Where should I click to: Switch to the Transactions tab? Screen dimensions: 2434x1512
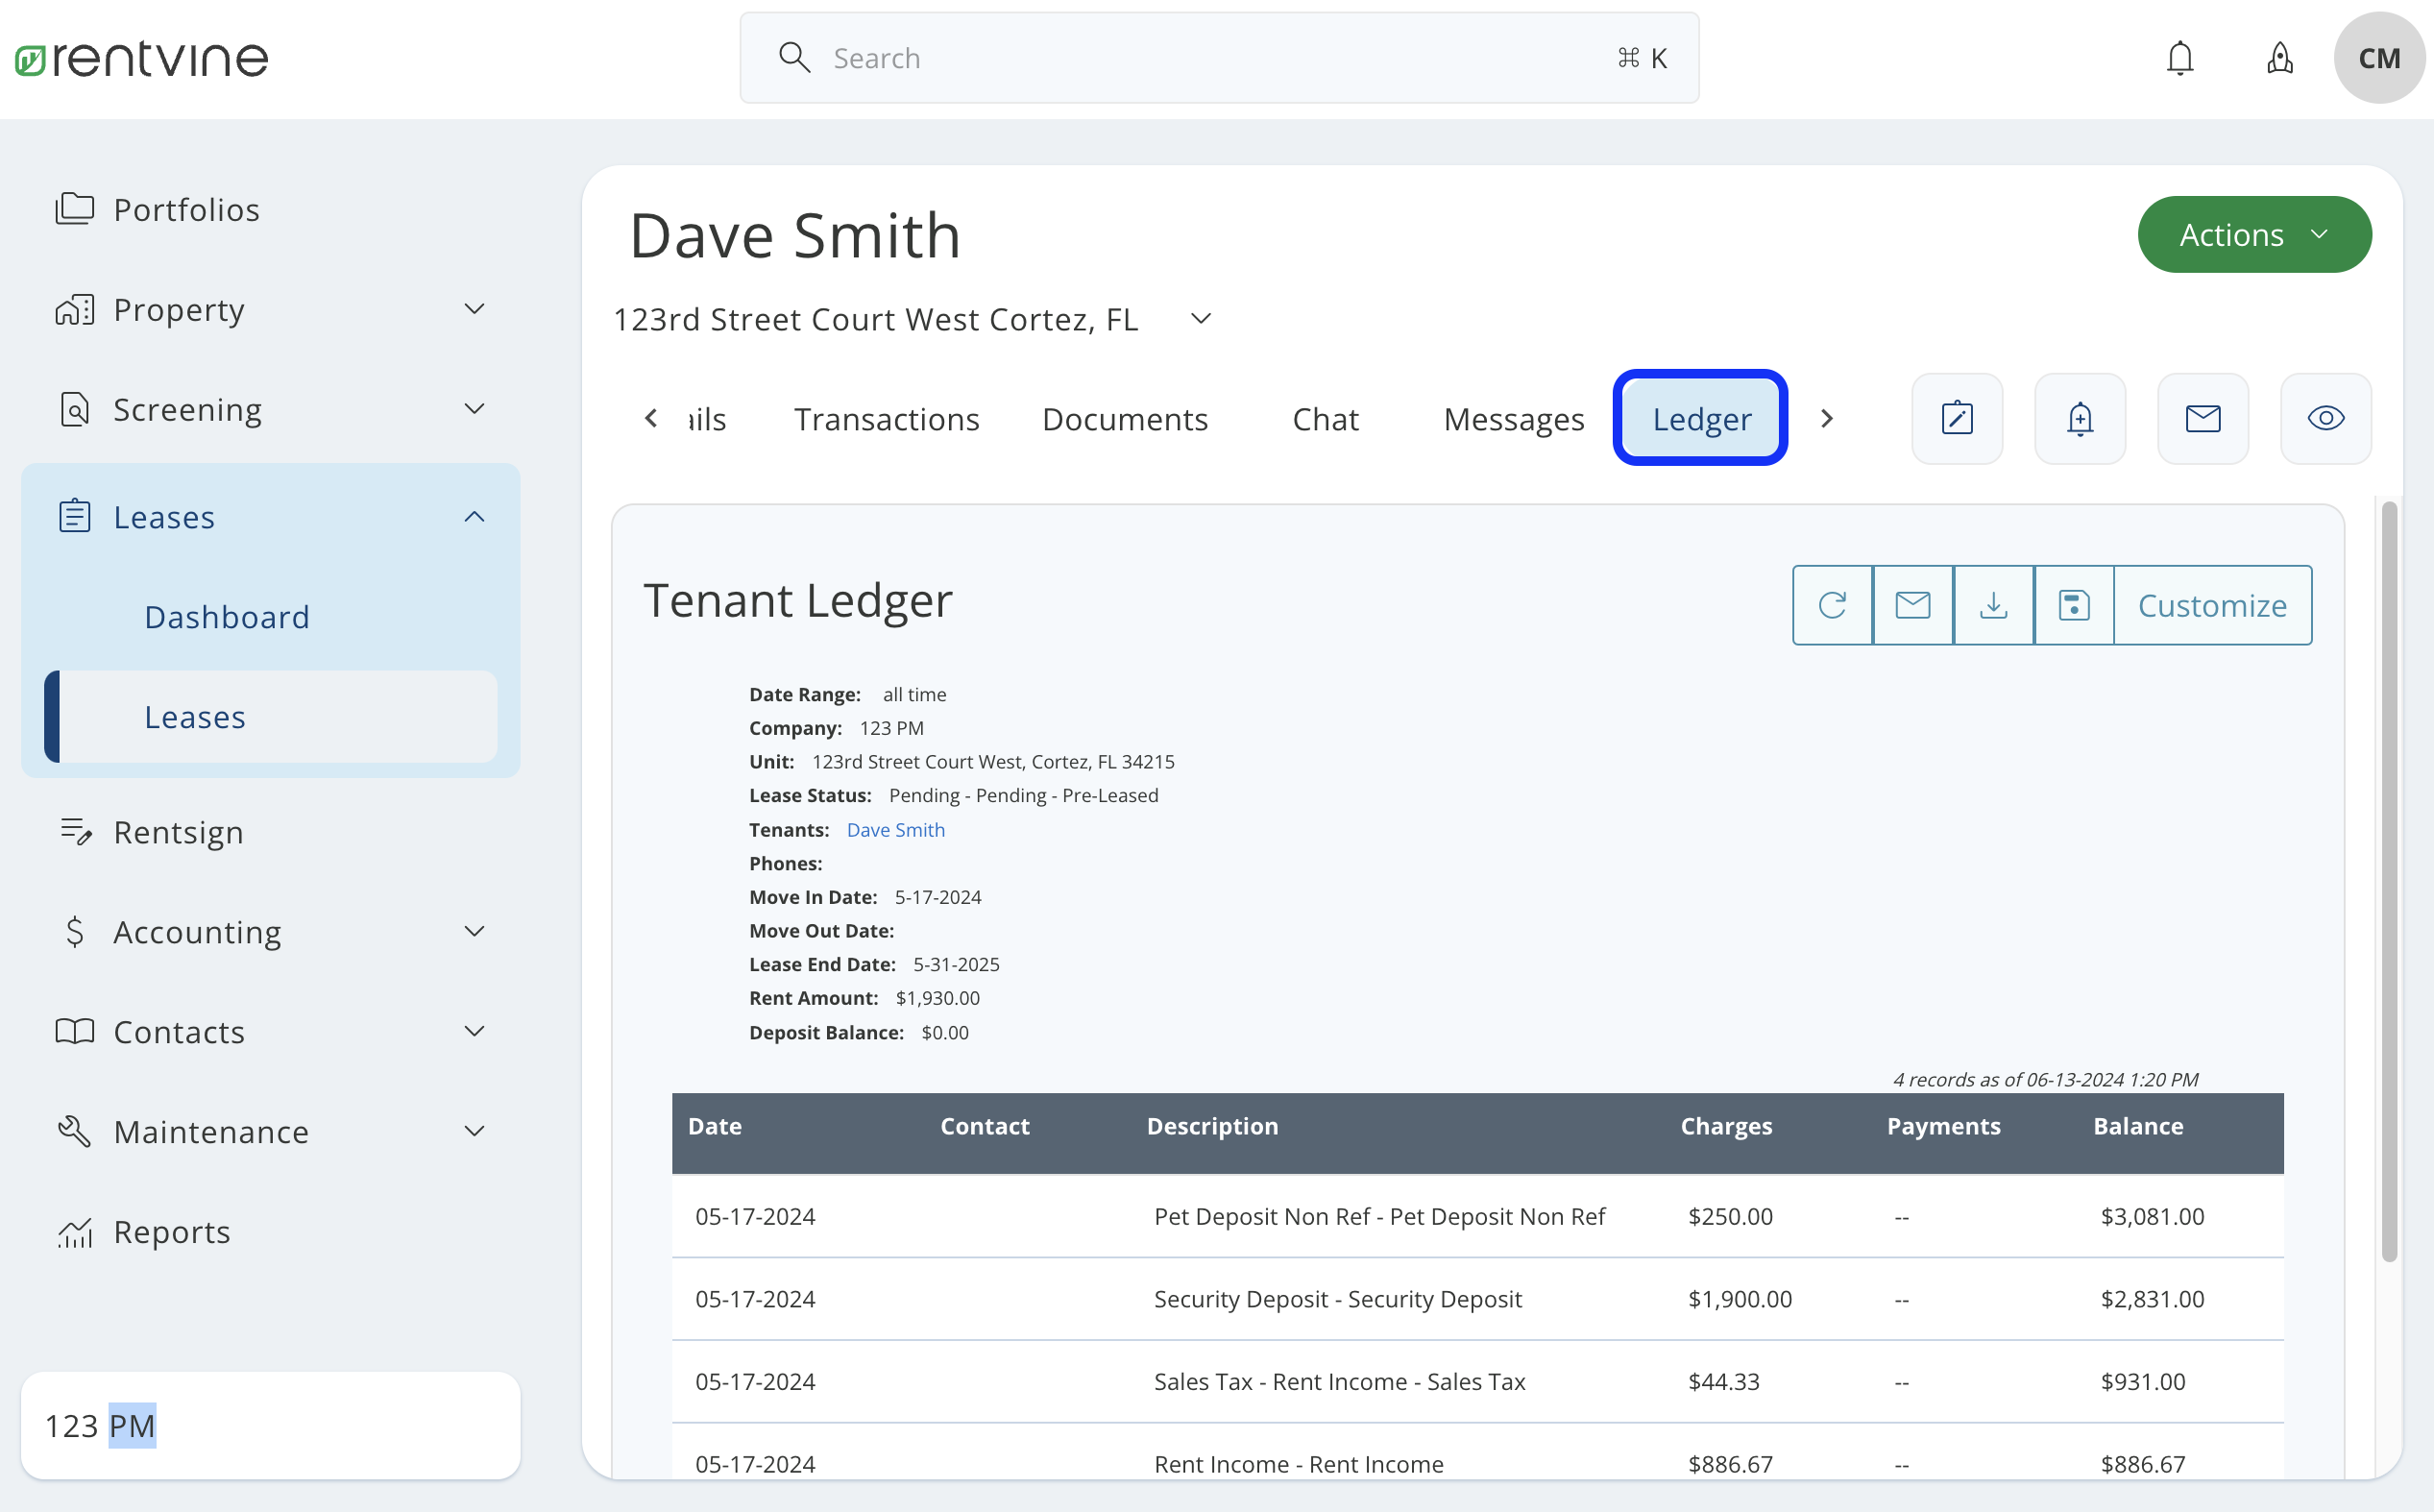pos(887,418)
